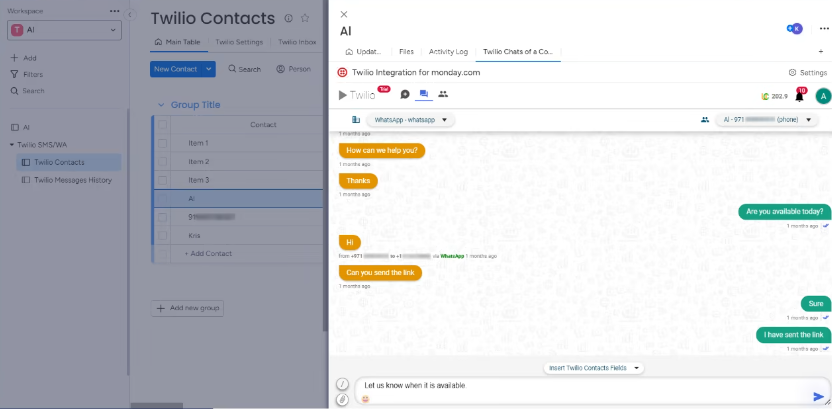Screen dimensions: 832x409
Task: Tick the select-all checkbox in Contact header
Action: [162, 125]
